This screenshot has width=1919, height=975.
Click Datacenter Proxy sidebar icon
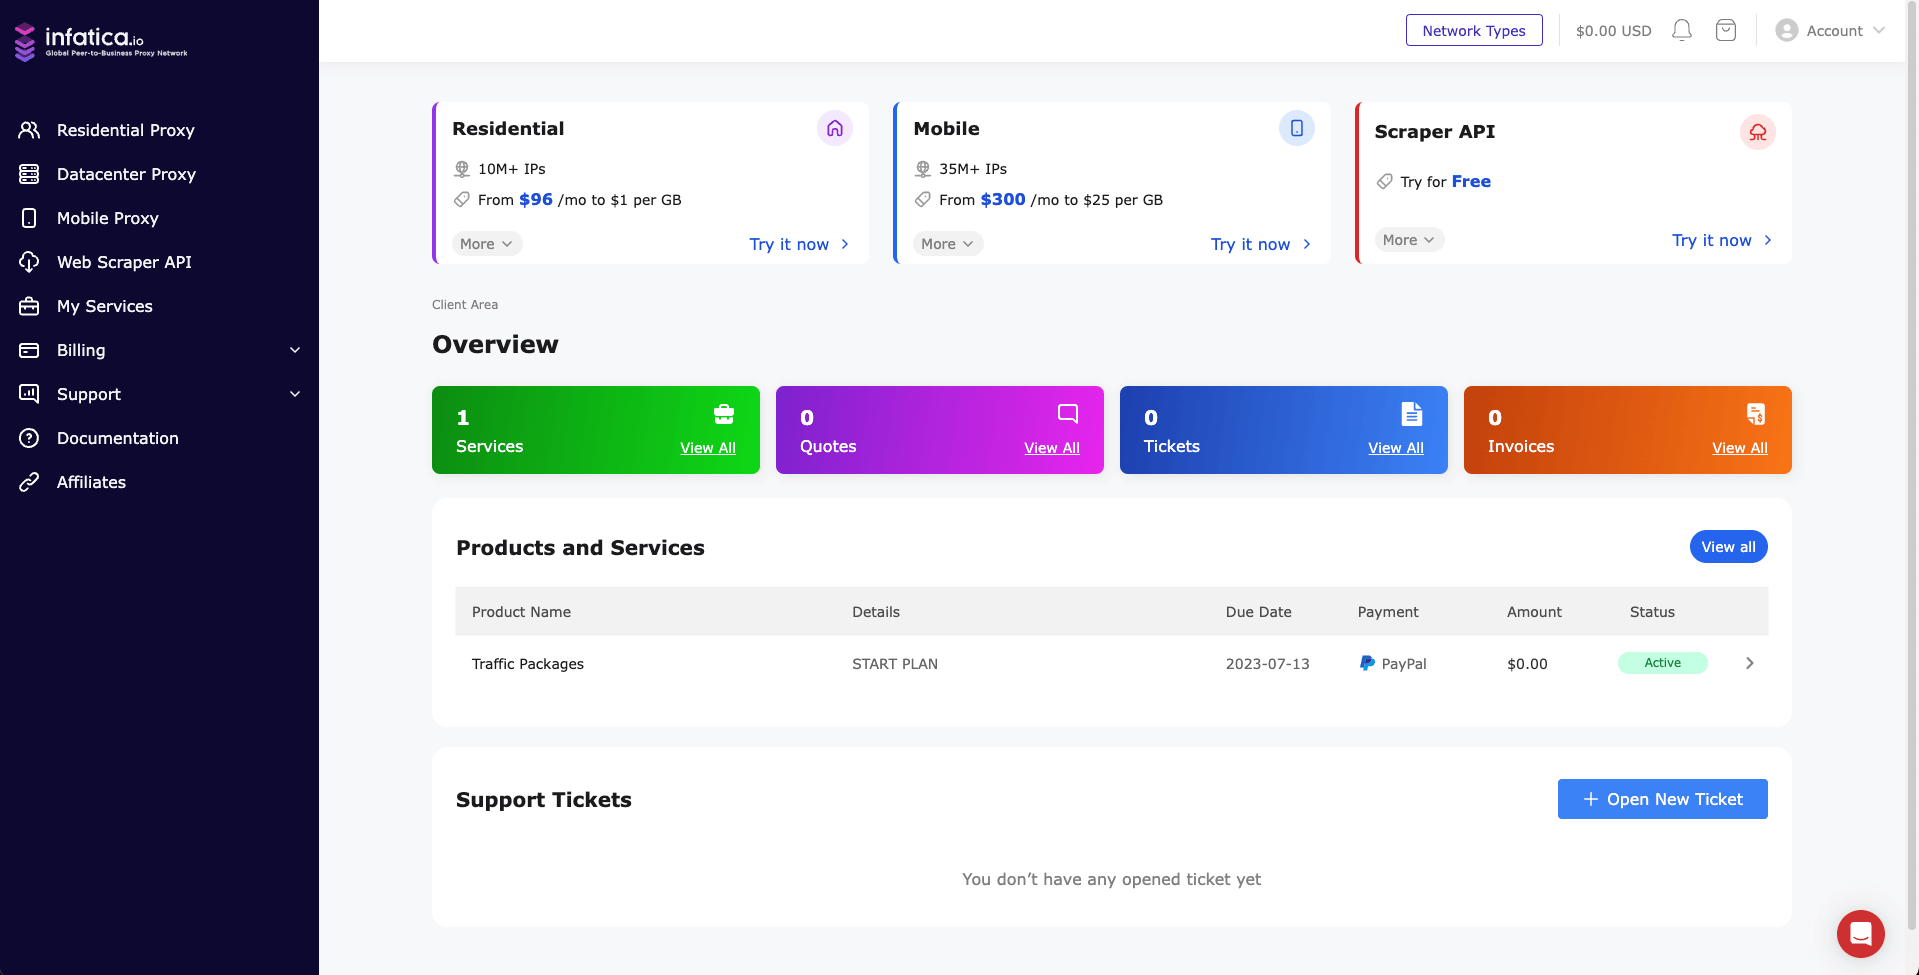pos(29,174)
